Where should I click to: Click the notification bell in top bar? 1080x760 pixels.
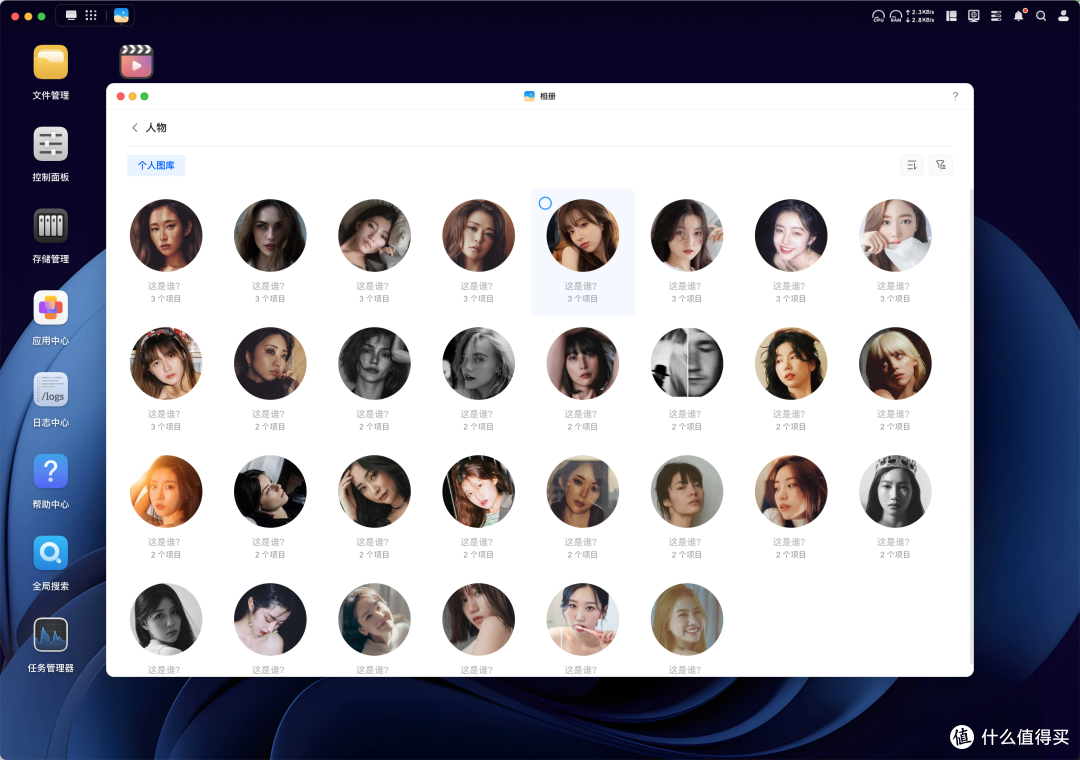1019,16
